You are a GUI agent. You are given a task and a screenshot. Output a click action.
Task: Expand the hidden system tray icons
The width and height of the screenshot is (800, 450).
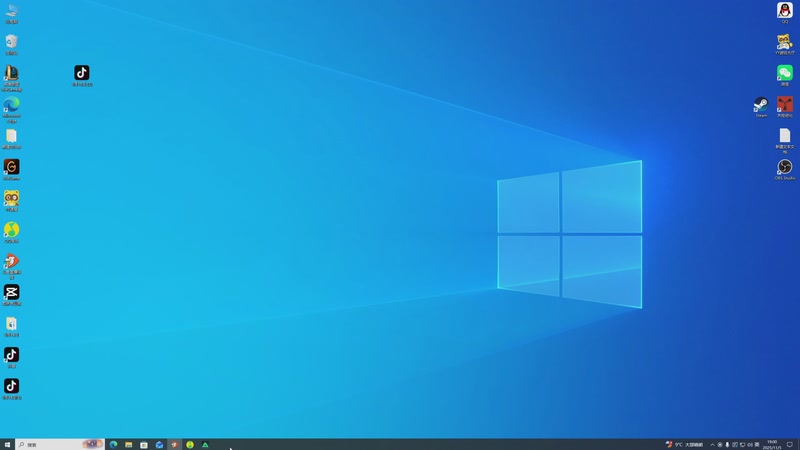[x=712, y=444]
